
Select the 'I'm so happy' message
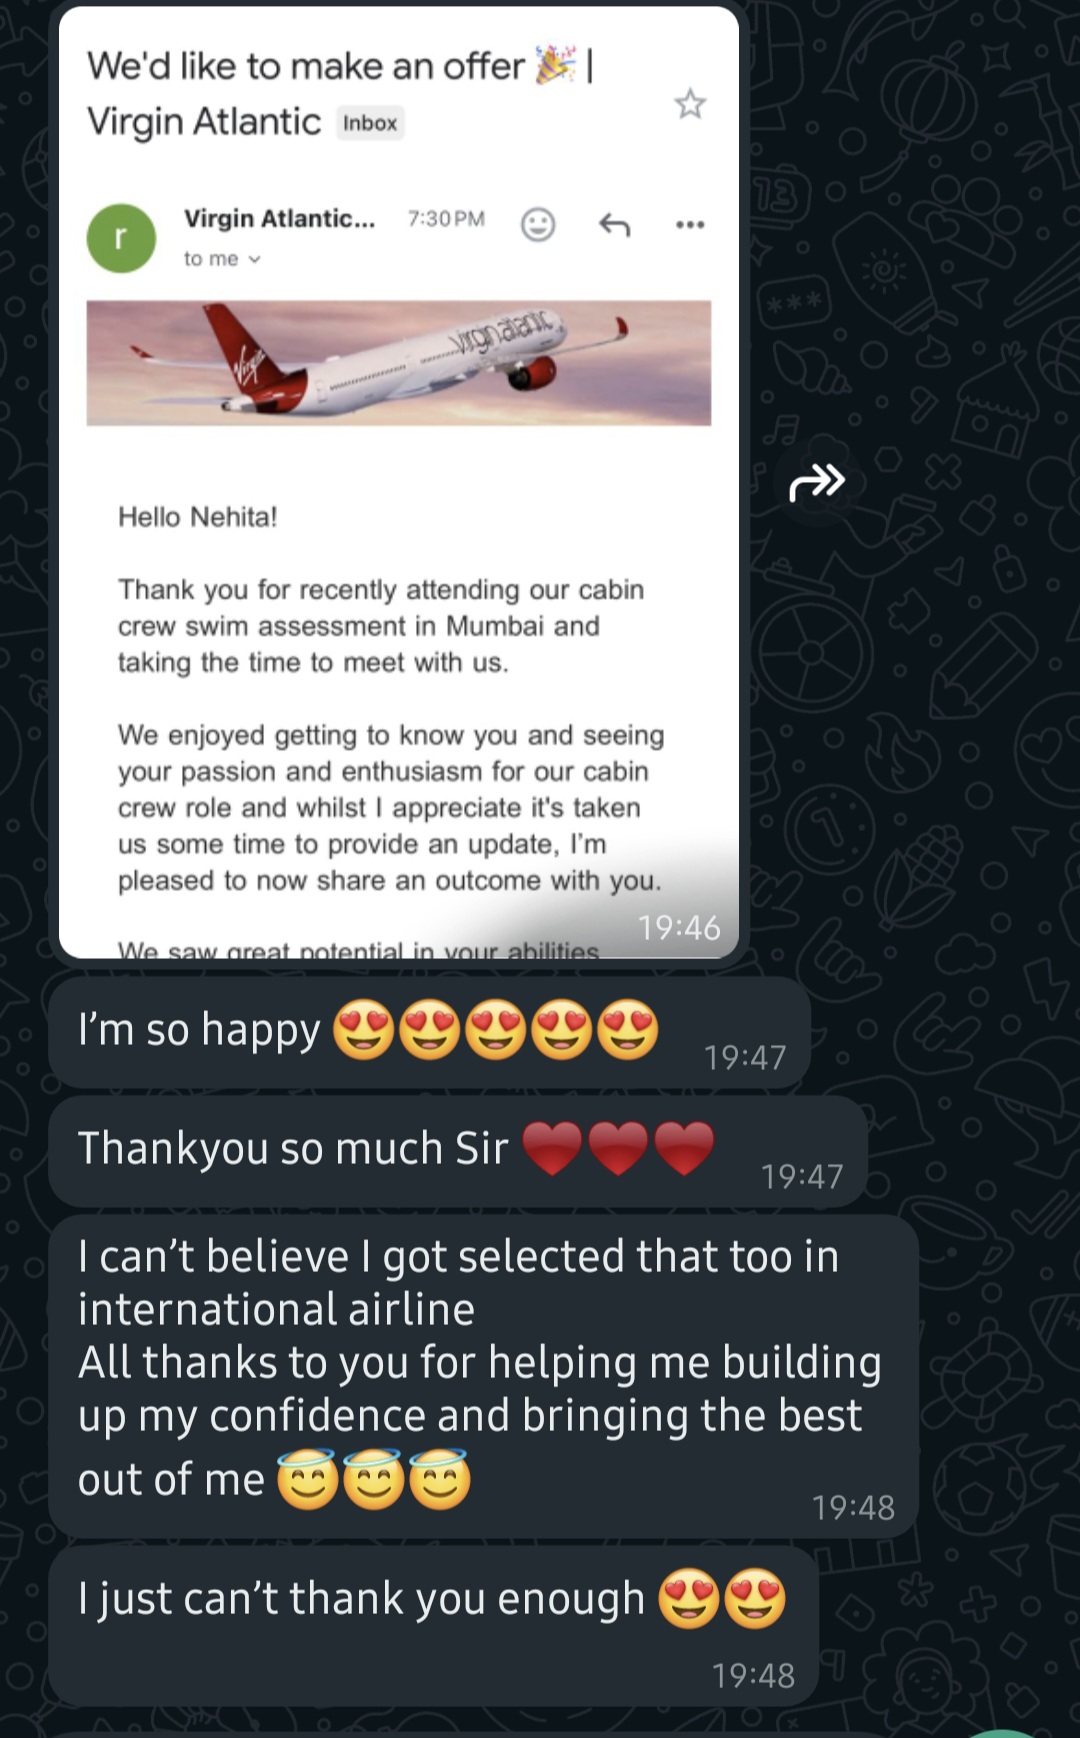click(x=429, y=1033)
